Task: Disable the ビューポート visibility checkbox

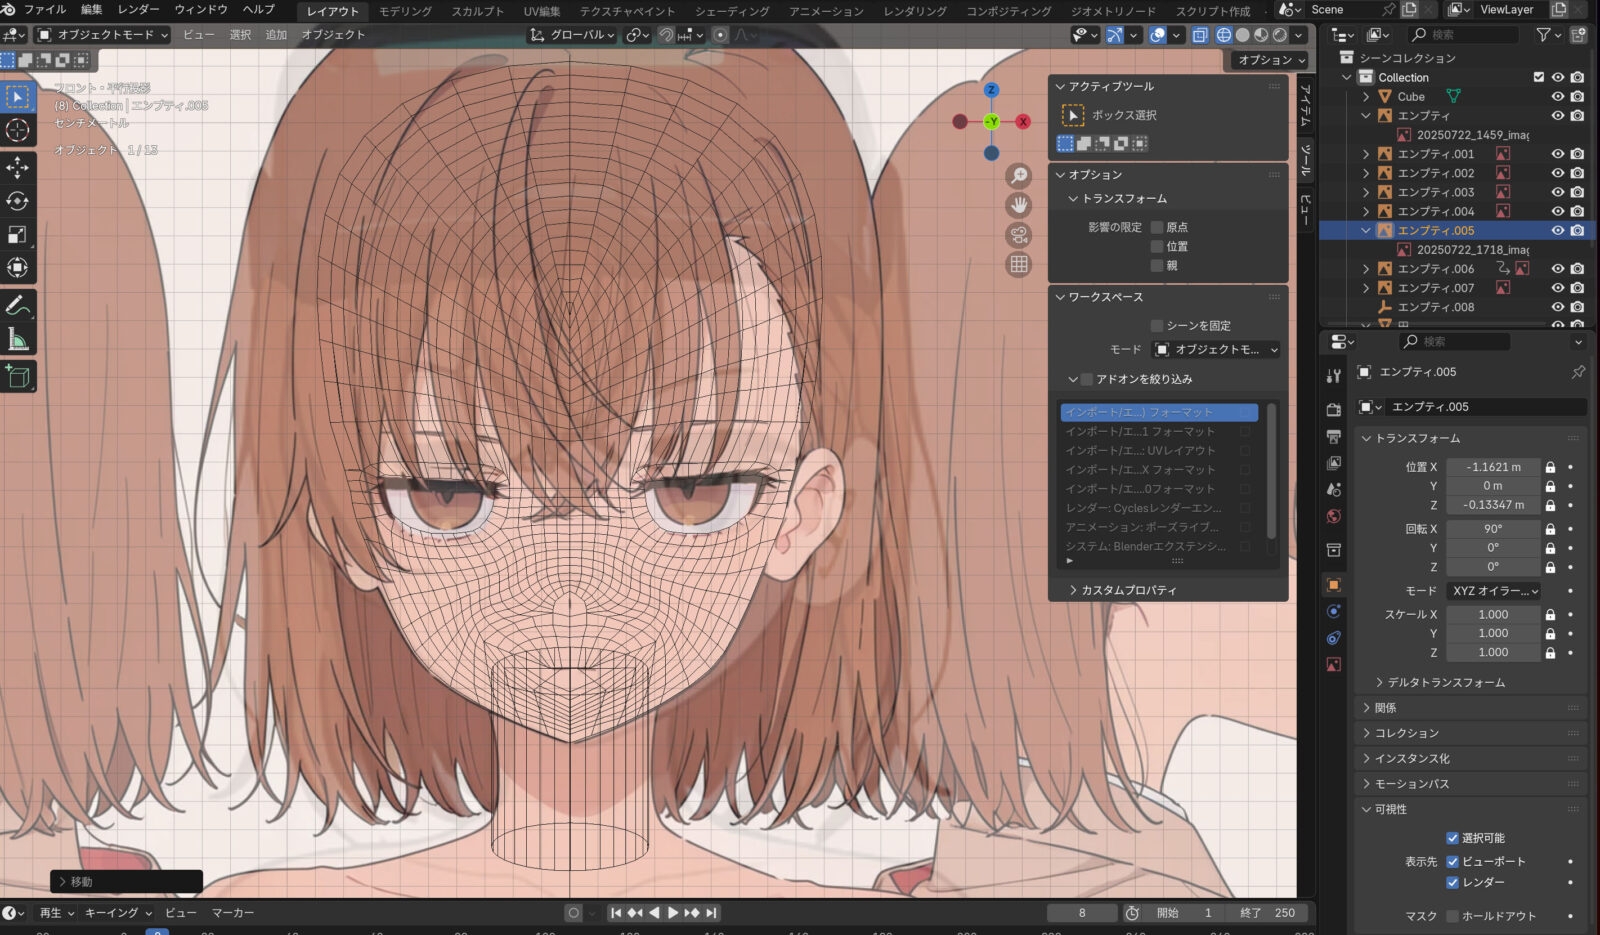Action: [x=1453, y=861]
